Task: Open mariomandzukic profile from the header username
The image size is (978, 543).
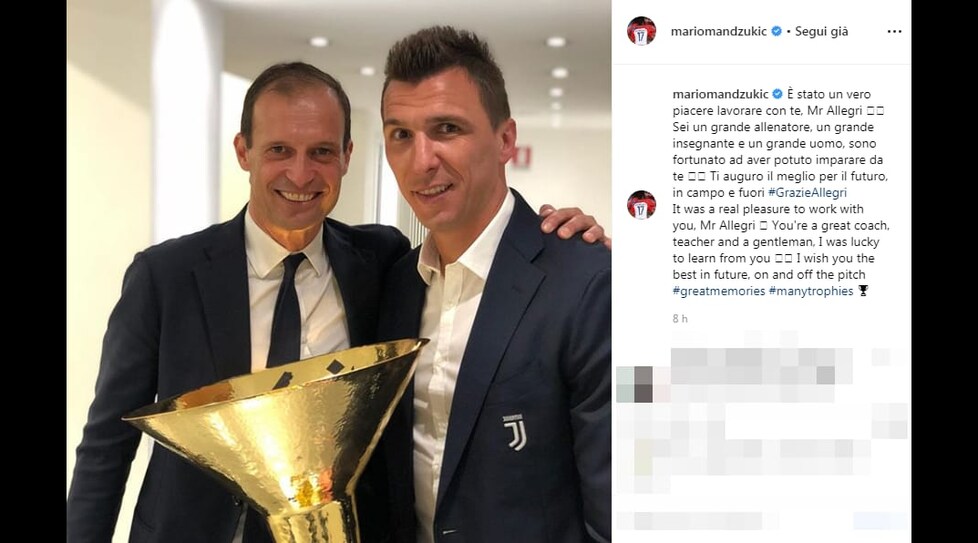Action: 719,31
